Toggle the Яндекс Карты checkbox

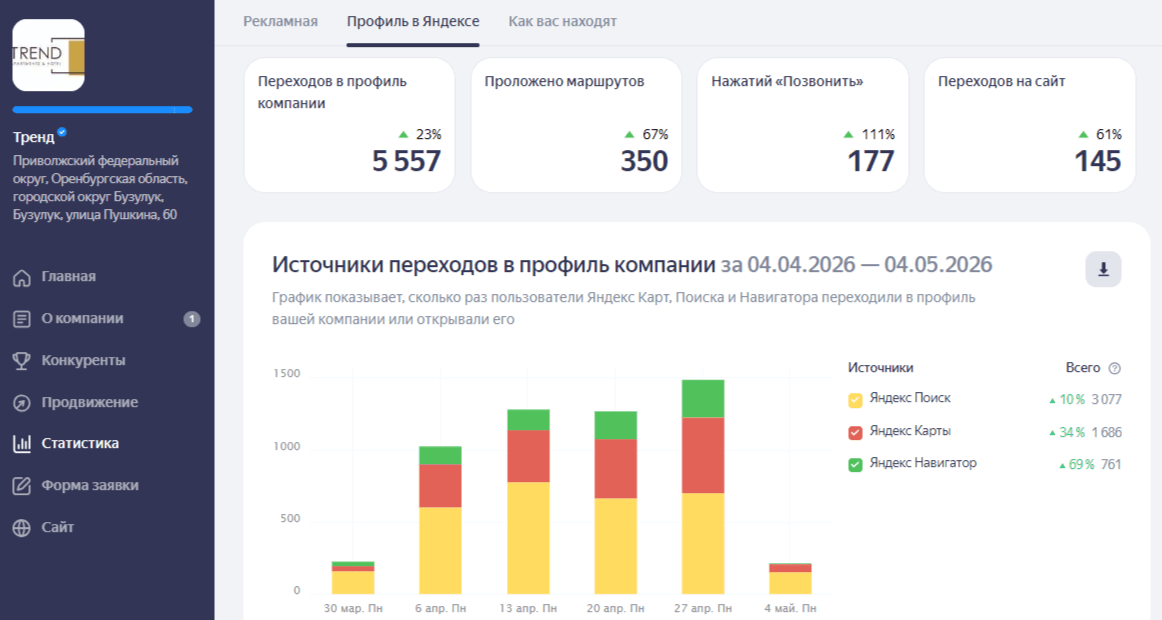[855, 433]
